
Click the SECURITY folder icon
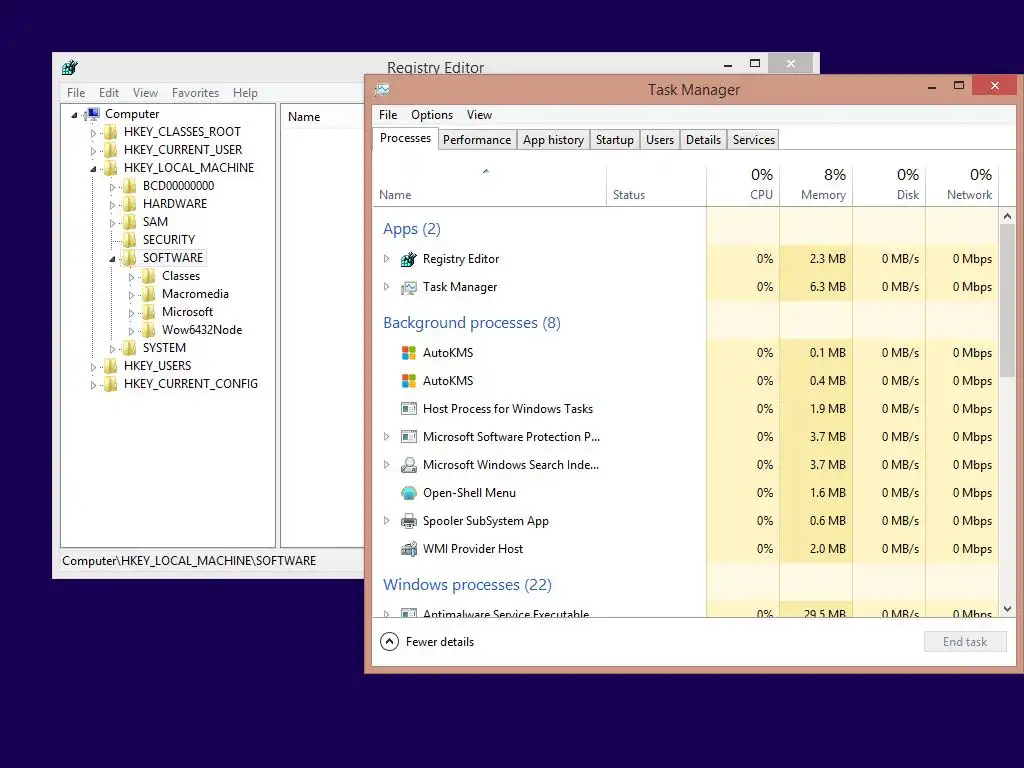coord(130,240)
